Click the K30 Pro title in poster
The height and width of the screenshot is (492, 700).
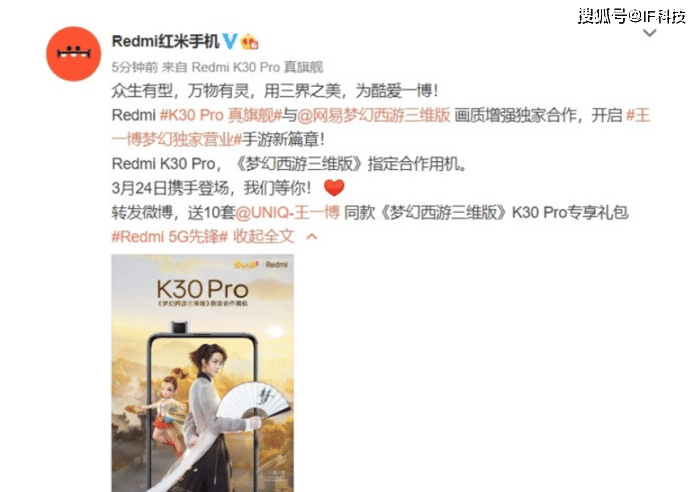coord(202,290)
